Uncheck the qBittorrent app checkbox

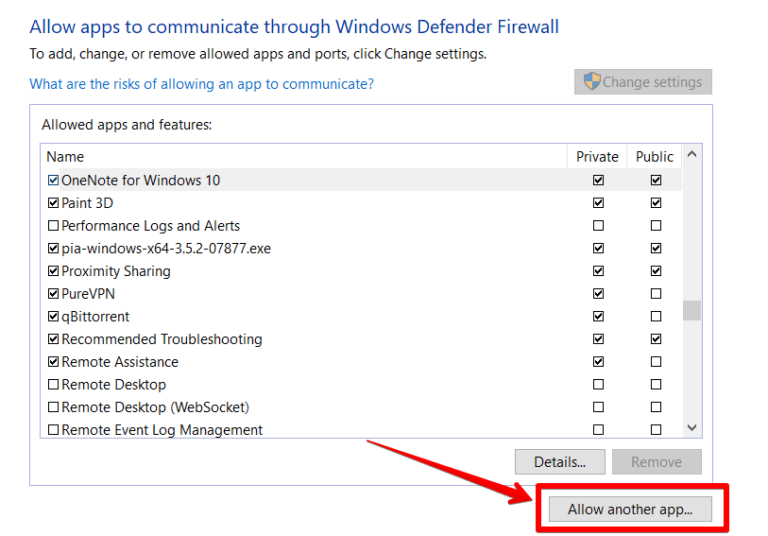(x=54, y=317)
